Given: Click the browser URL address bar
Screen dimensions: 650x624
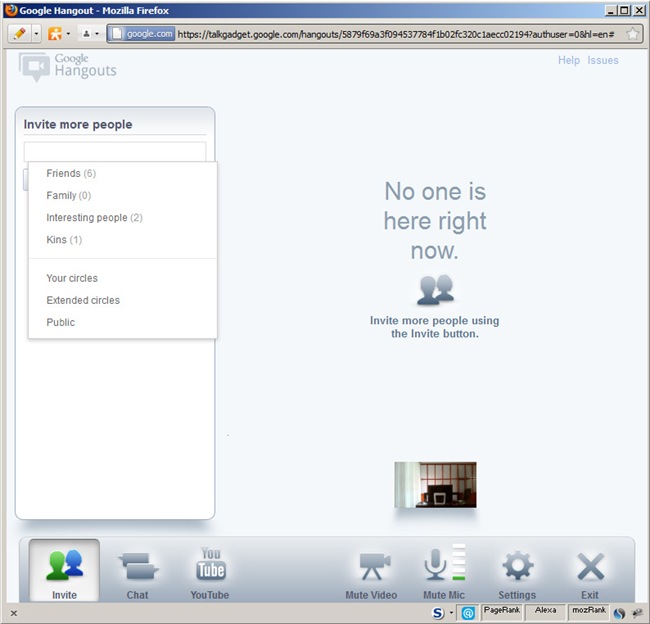Looking at the screenshot, I should click(395, 34).
